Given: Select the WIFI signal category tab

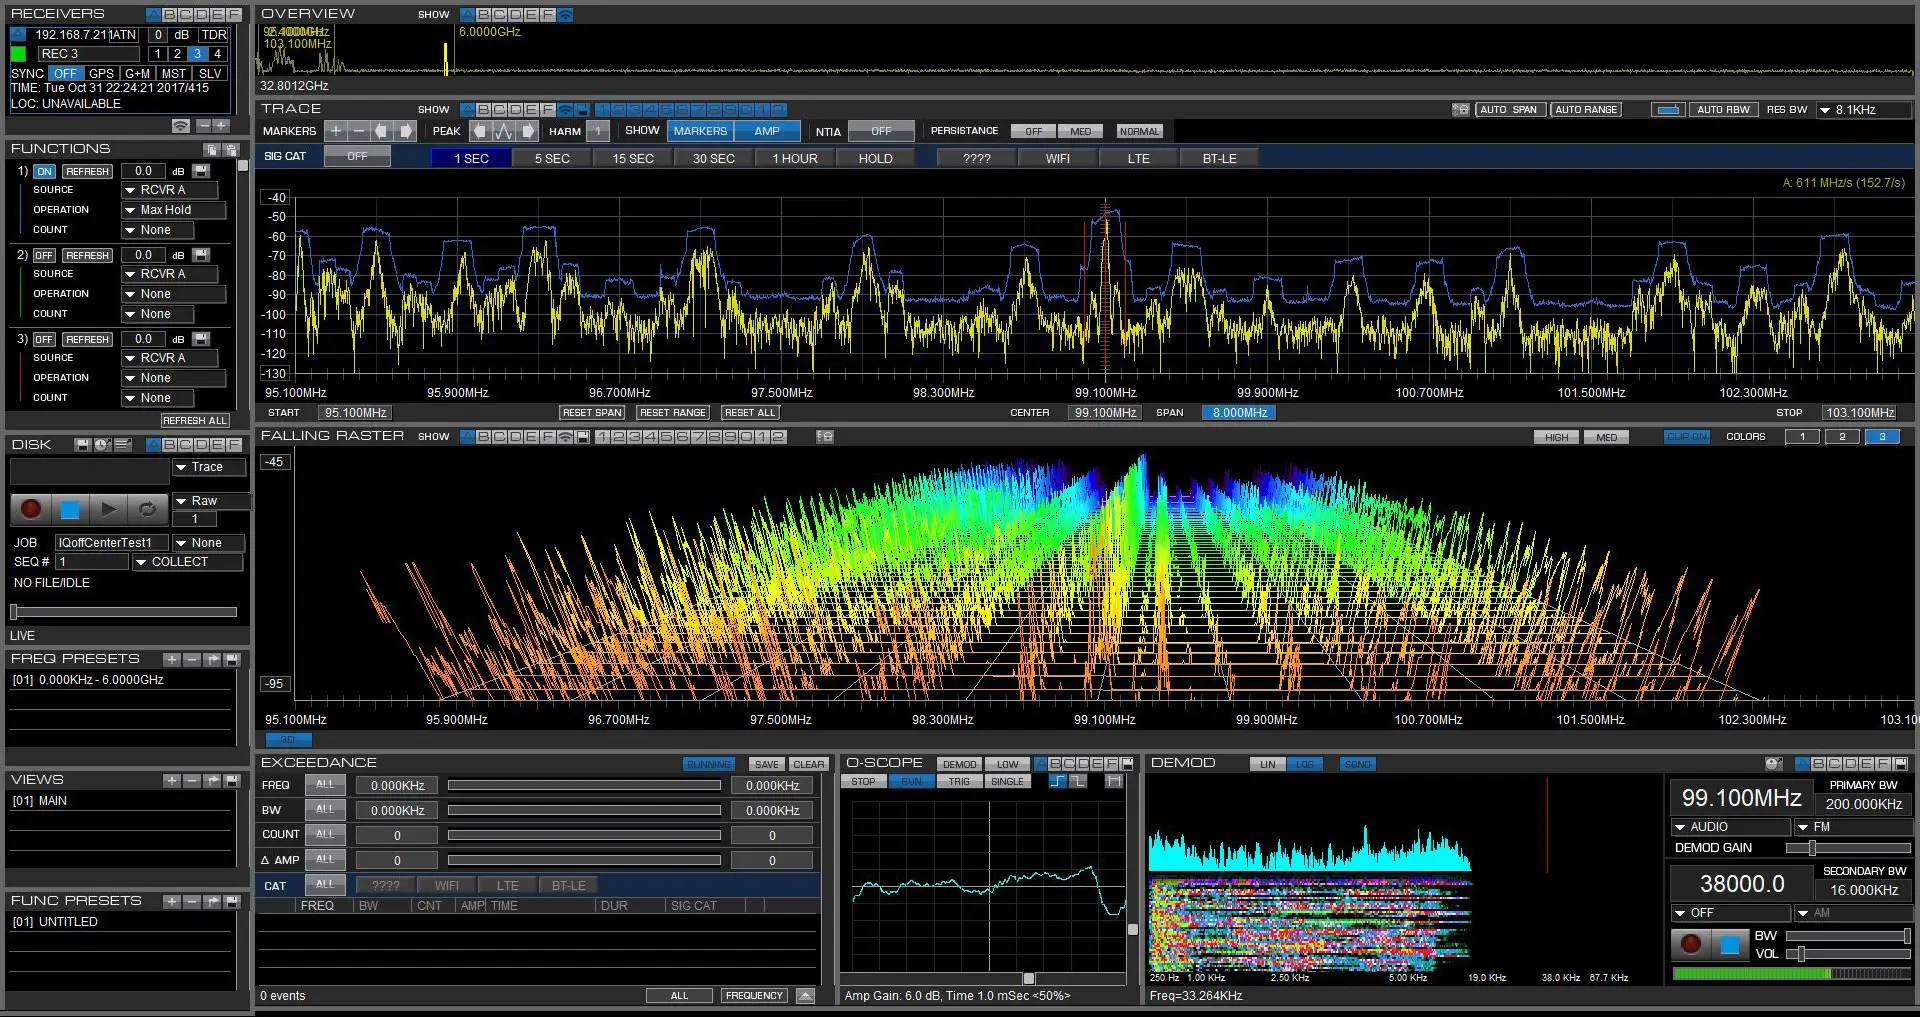Looking at the screenshot, I should pos(1058,158).
